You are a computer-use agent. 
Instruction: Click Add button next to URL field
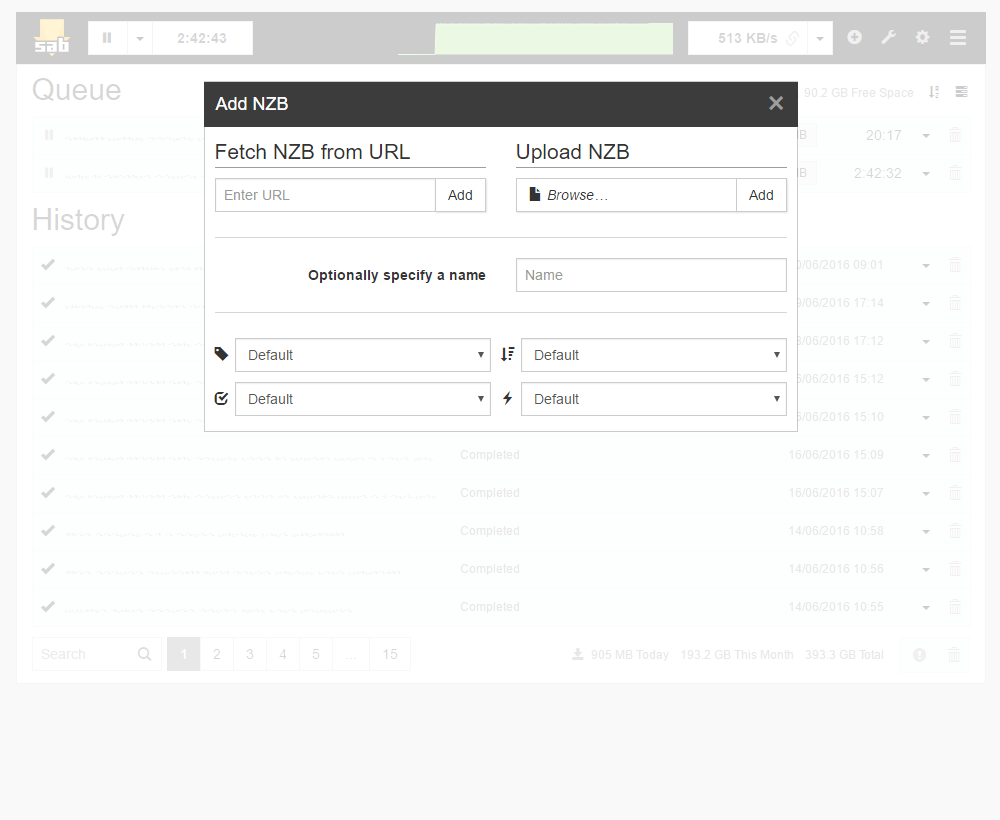tap(460, 195)
